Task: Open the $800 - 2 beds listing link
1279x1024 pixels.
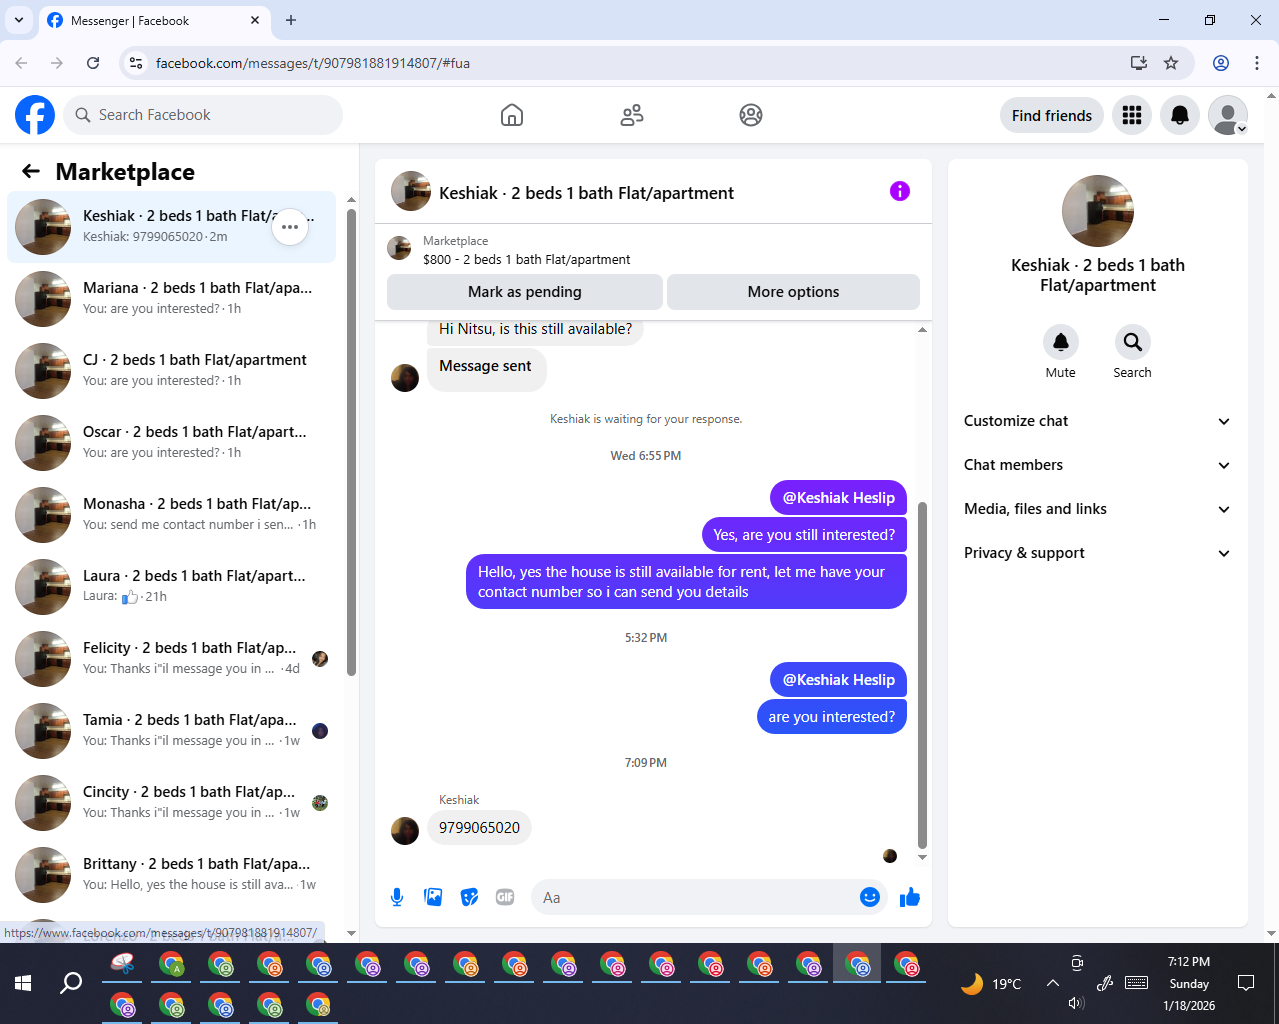Action: pyautogui.click(x=526, y=259)
